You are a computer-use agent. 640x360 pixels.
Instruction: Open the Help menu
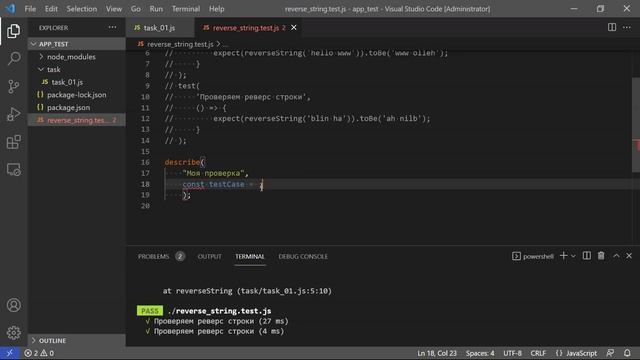click(216, 9)
